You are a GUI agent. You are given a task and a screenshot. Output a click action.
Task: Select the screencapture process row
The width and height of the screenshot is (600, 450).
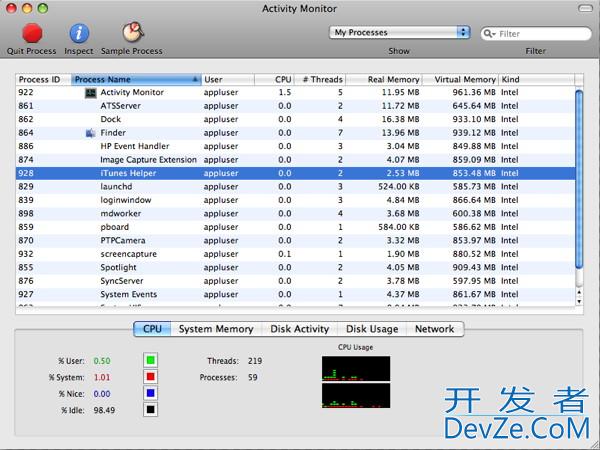click(x=295, y=254)
